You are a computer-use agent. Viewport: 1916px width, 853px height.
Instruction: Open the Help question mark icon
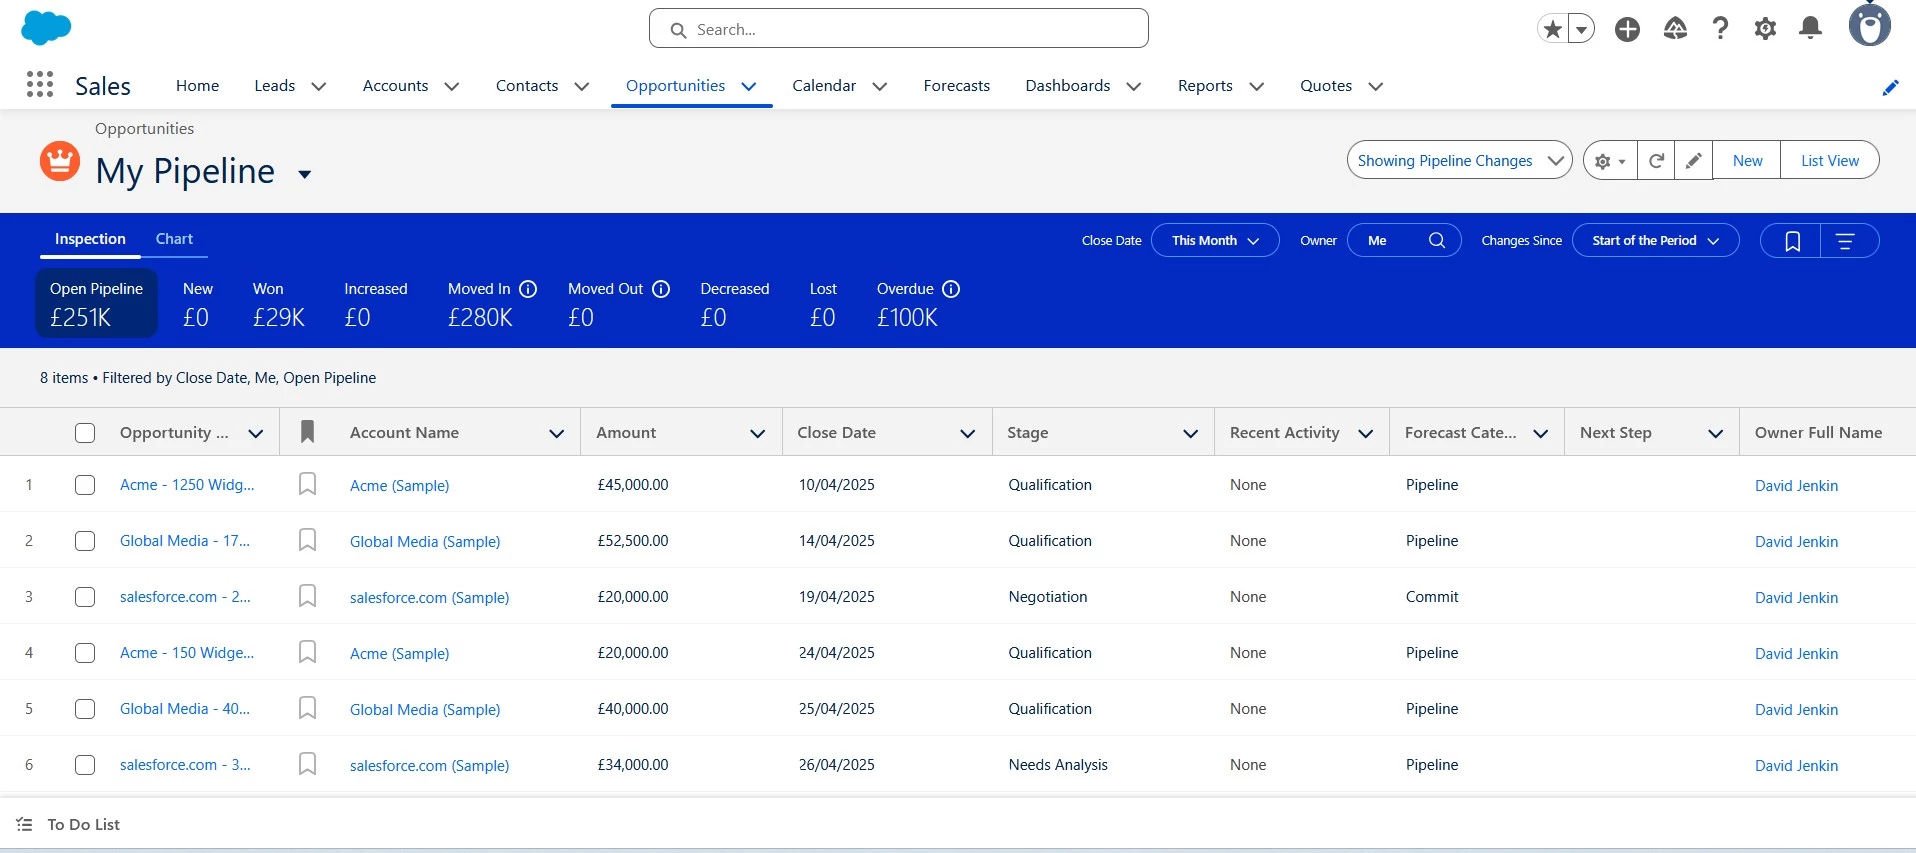point(1720,29)
